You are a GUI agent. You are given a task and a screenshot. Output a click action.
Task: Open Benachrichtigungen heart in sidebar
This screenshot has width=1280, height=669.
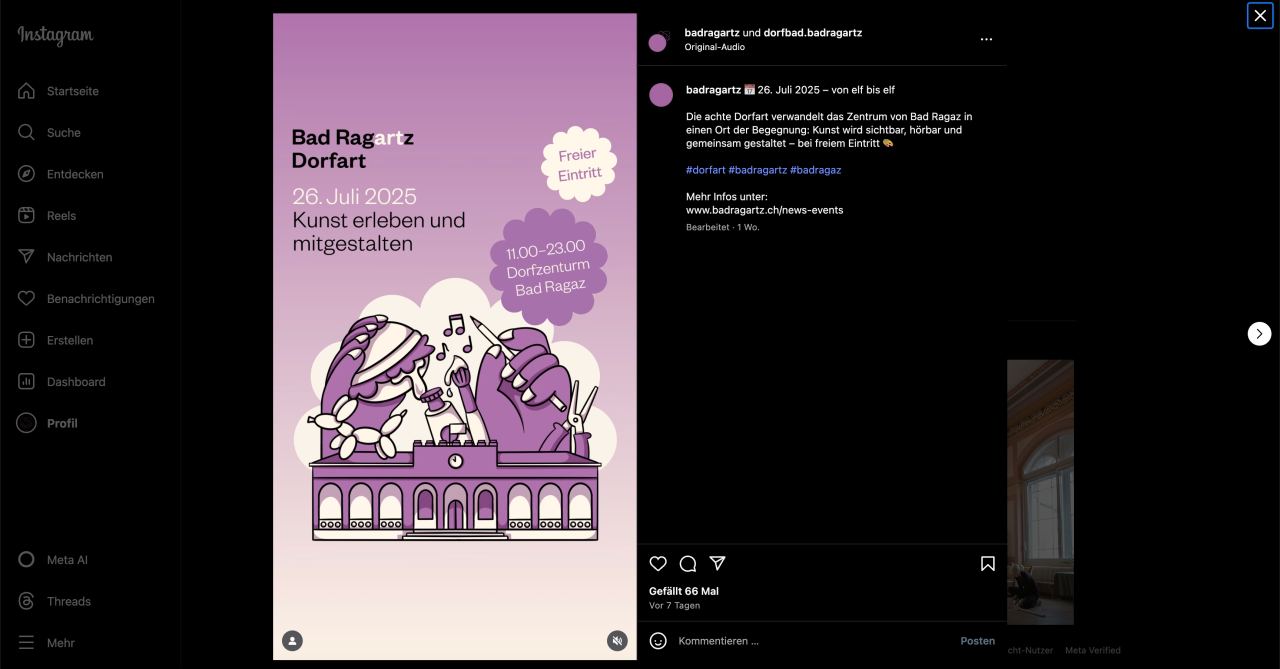(x=86, y=299)
